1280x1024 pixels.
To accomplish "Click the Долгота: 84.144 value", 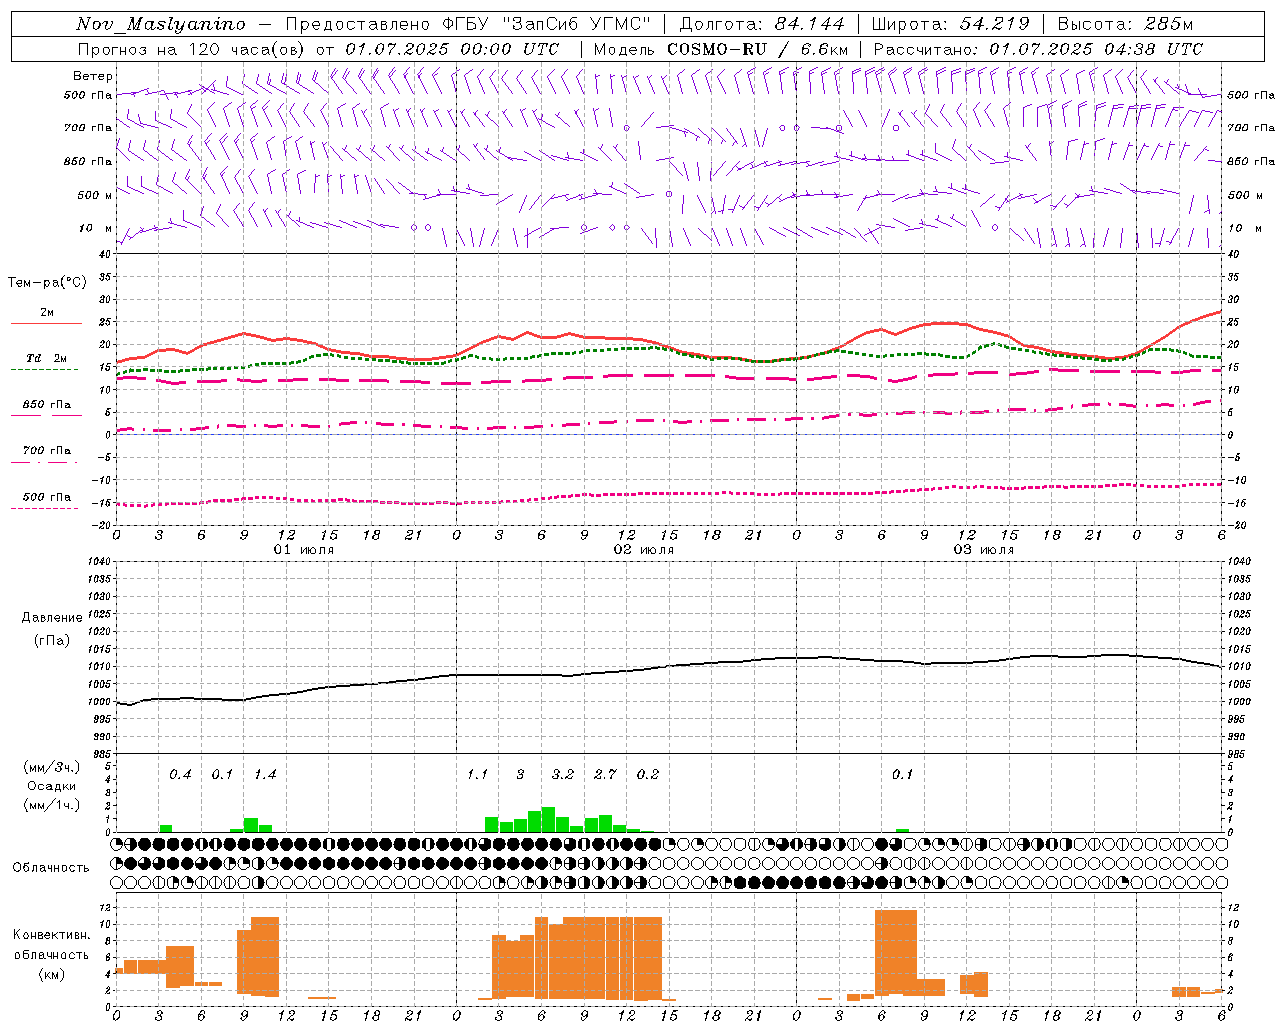I will point(762,24).
